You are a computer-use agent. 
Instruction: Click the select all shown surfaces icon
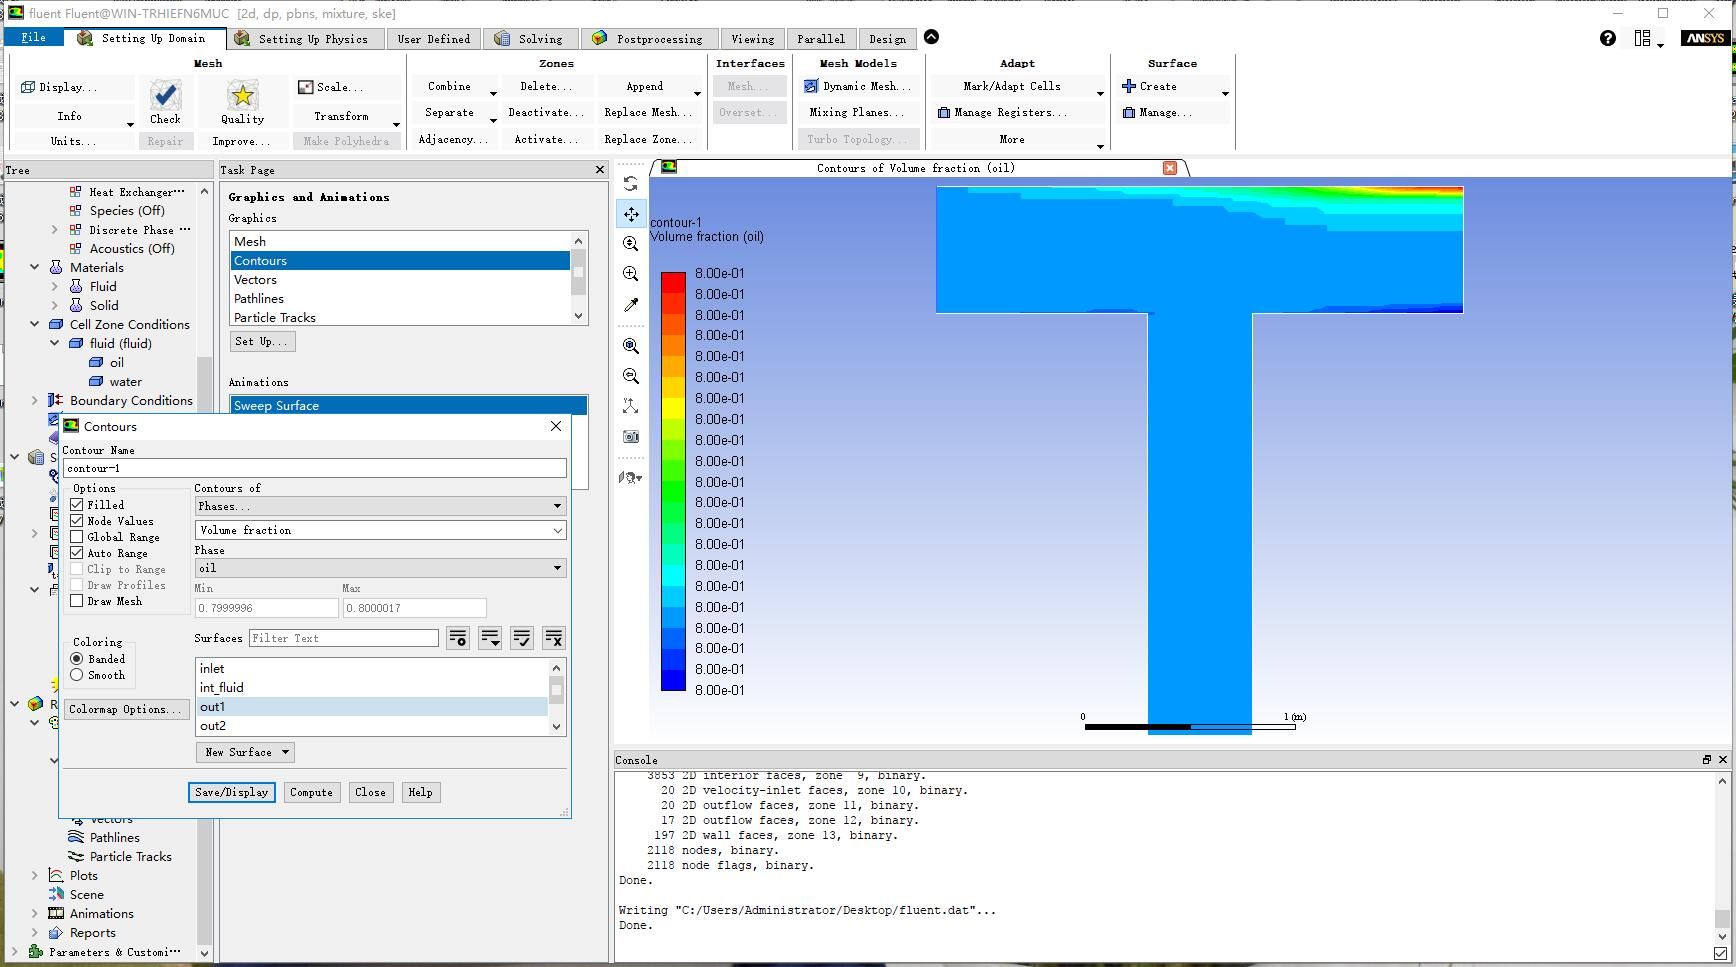(x=521, y=638)
